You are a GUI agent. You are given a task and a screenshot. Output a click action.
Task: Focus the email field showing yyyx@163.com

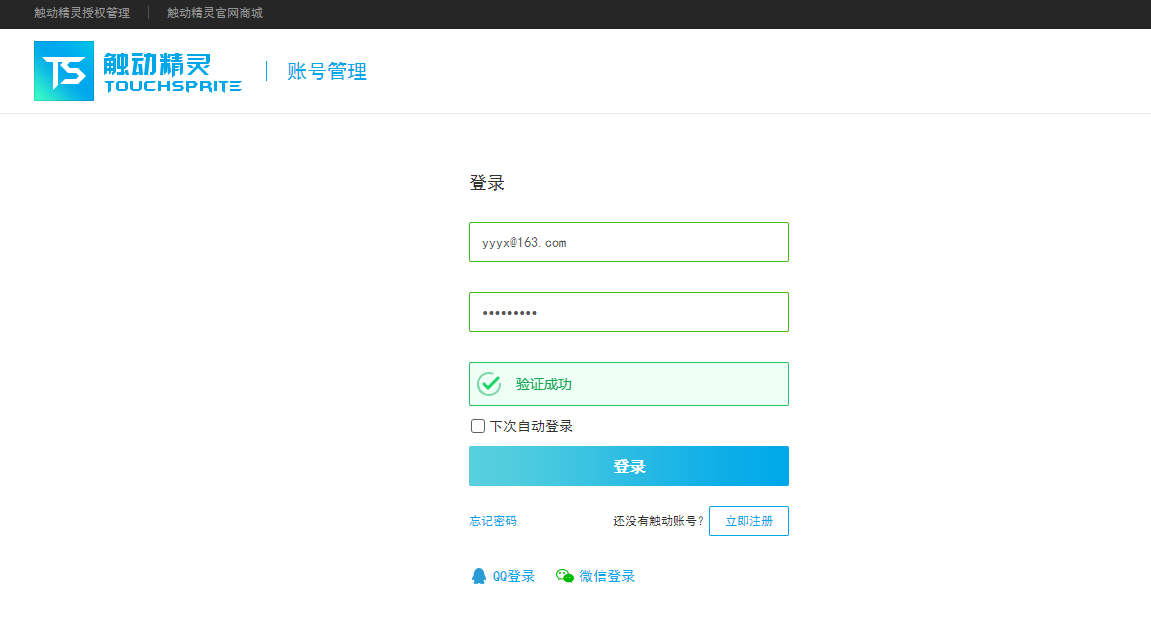628,242
